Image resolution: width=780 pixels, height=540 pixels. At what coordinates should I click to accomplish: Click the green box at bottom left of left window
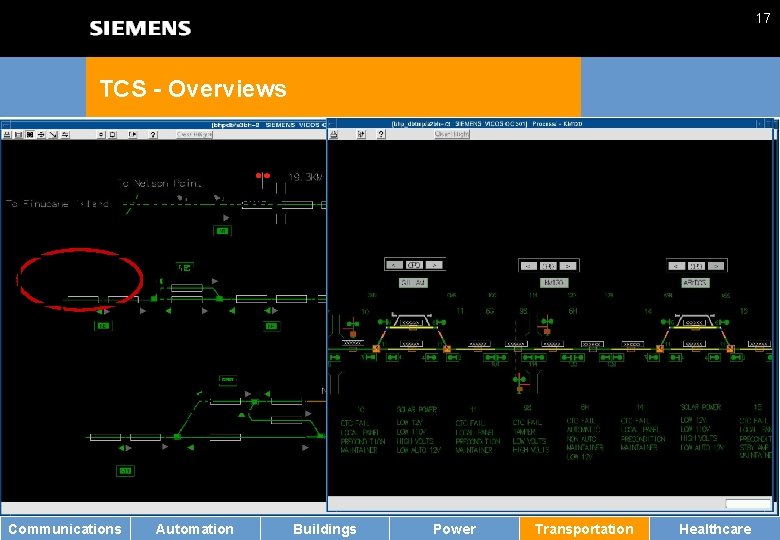(x=125, y=471)
